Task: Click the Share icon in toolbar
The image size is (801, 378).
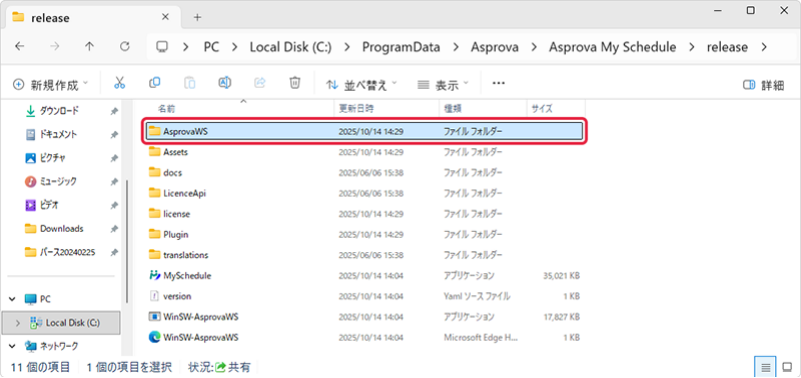Action: click(x=260, y=83)
